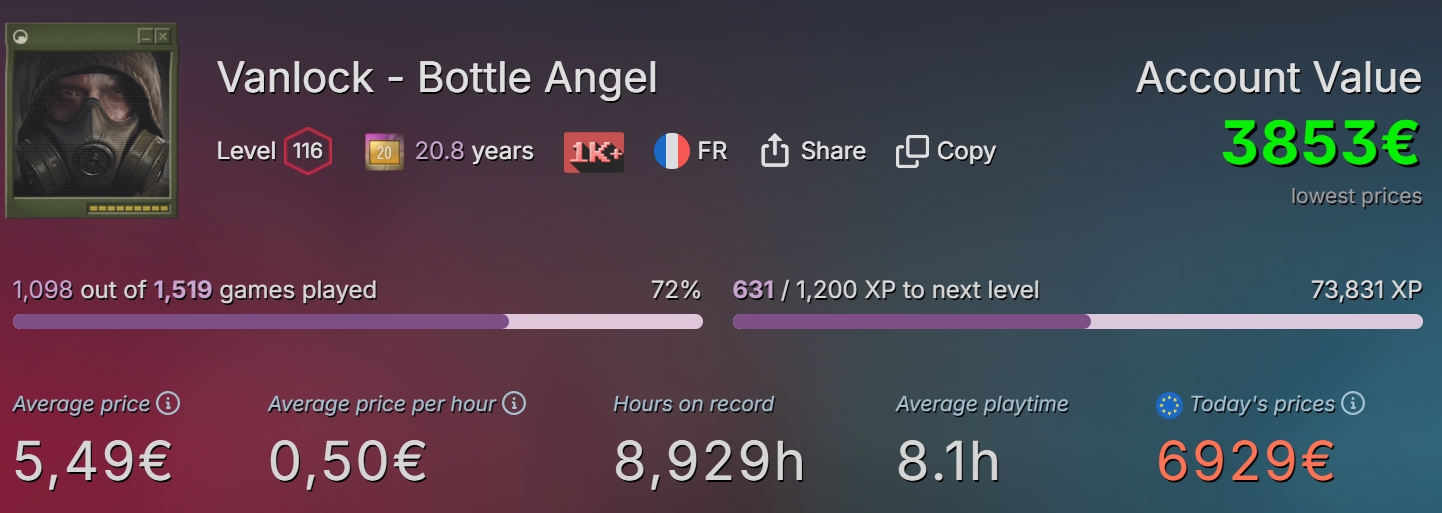Click the French flag icon
1442x513 pixels.
click(x=671, y=152)
